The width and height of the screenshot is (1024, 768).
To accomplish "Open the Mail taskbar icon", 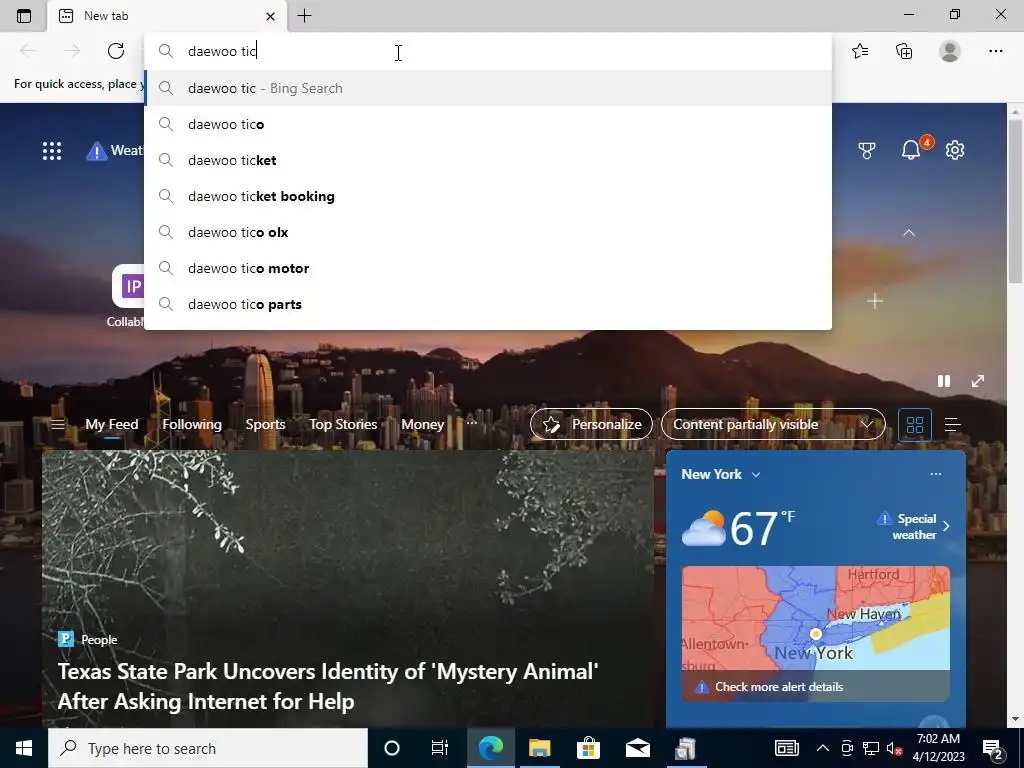I will pos(637,748).
